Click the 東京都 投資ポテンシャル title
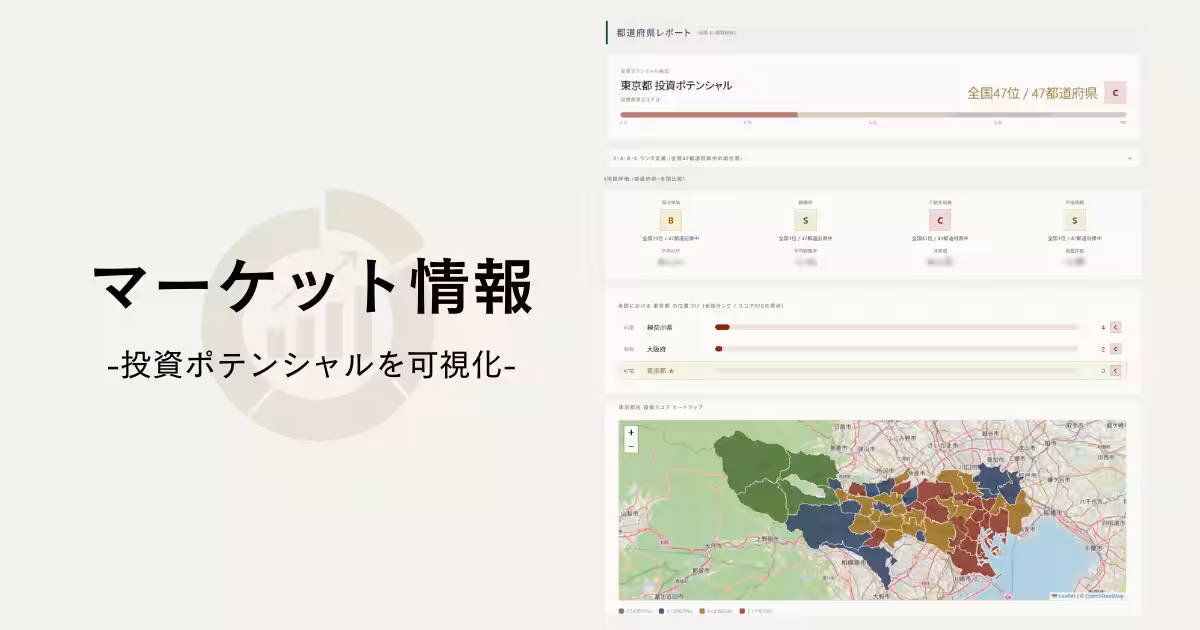Screen dimensions: 1200x630 pos(676,86)
